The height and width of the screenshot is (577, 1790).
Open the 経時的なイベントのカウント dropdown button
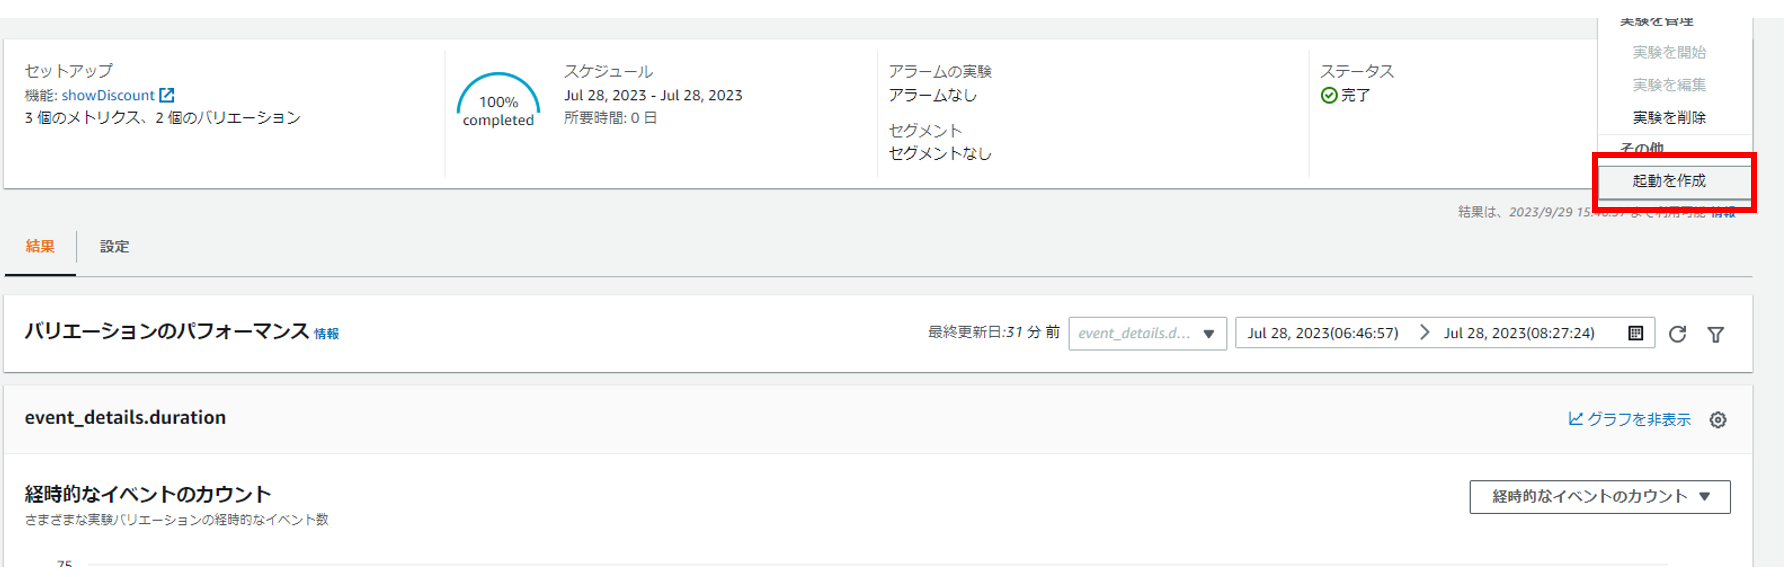pos(1599,497)
